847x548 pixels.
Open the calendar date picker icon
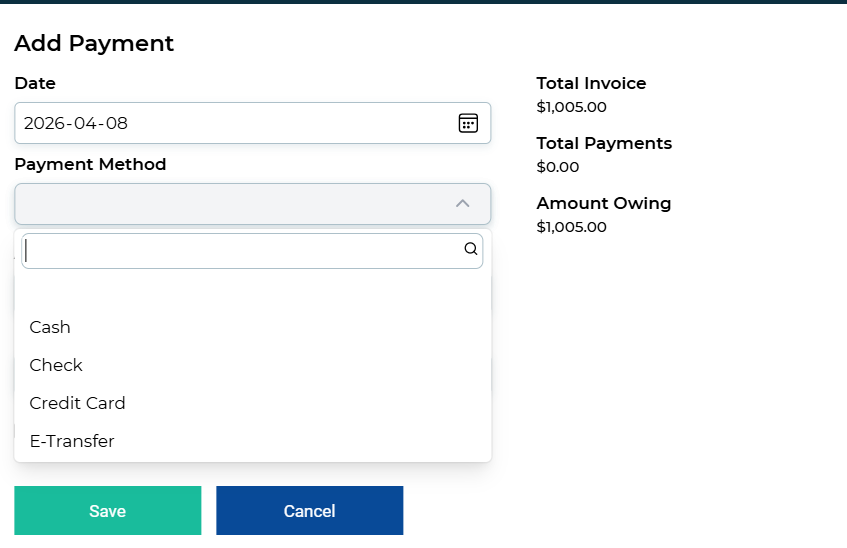tap(468, 123)
